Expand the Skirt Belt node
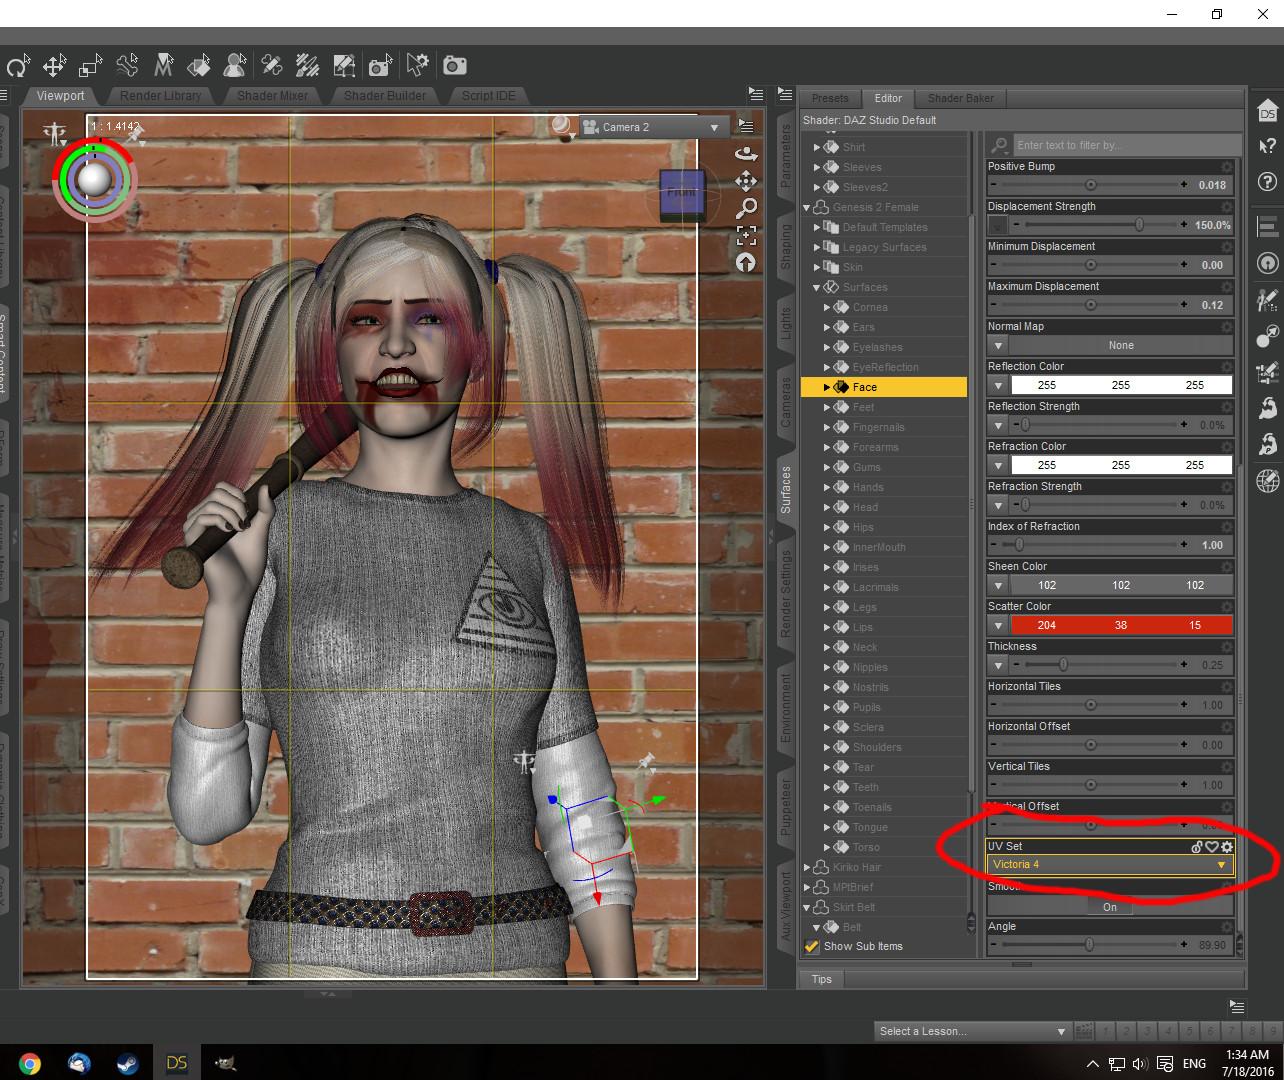The width and height of the screenshot is (1284, 1080). click(807, 907)
